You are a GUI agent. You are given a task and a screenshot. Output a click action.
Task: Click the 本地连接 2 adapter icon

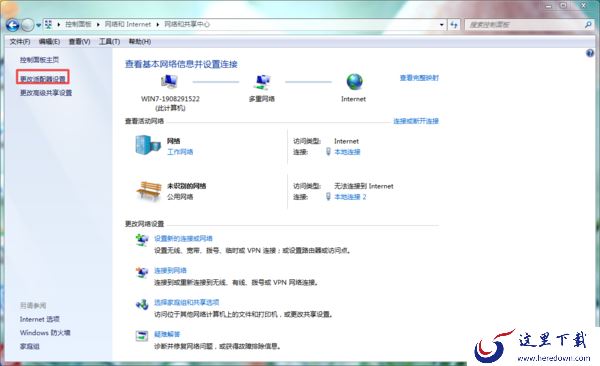point(328,196)
